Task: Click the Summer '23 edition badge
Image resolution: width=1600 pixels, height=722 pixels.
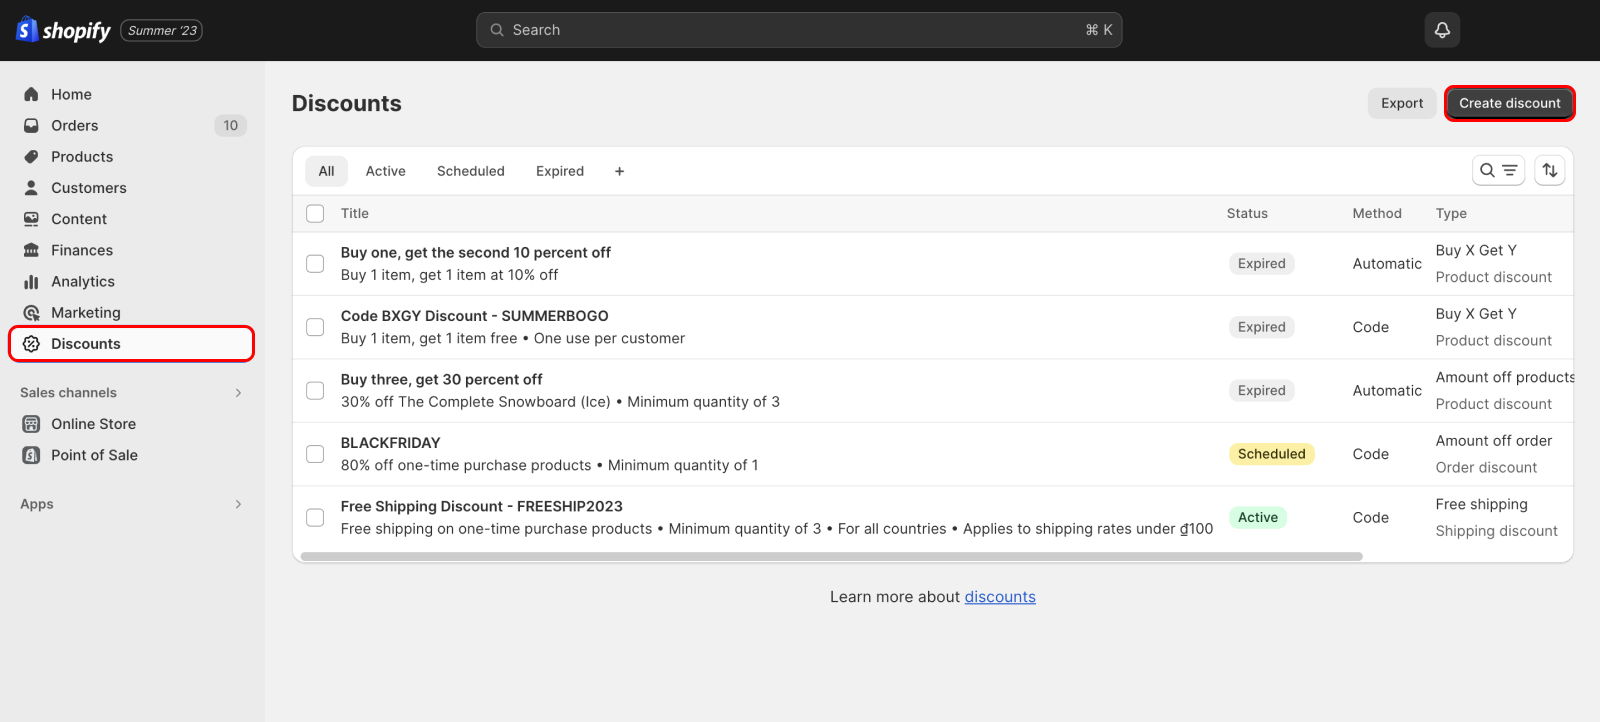Action: [x=162, y=30]
